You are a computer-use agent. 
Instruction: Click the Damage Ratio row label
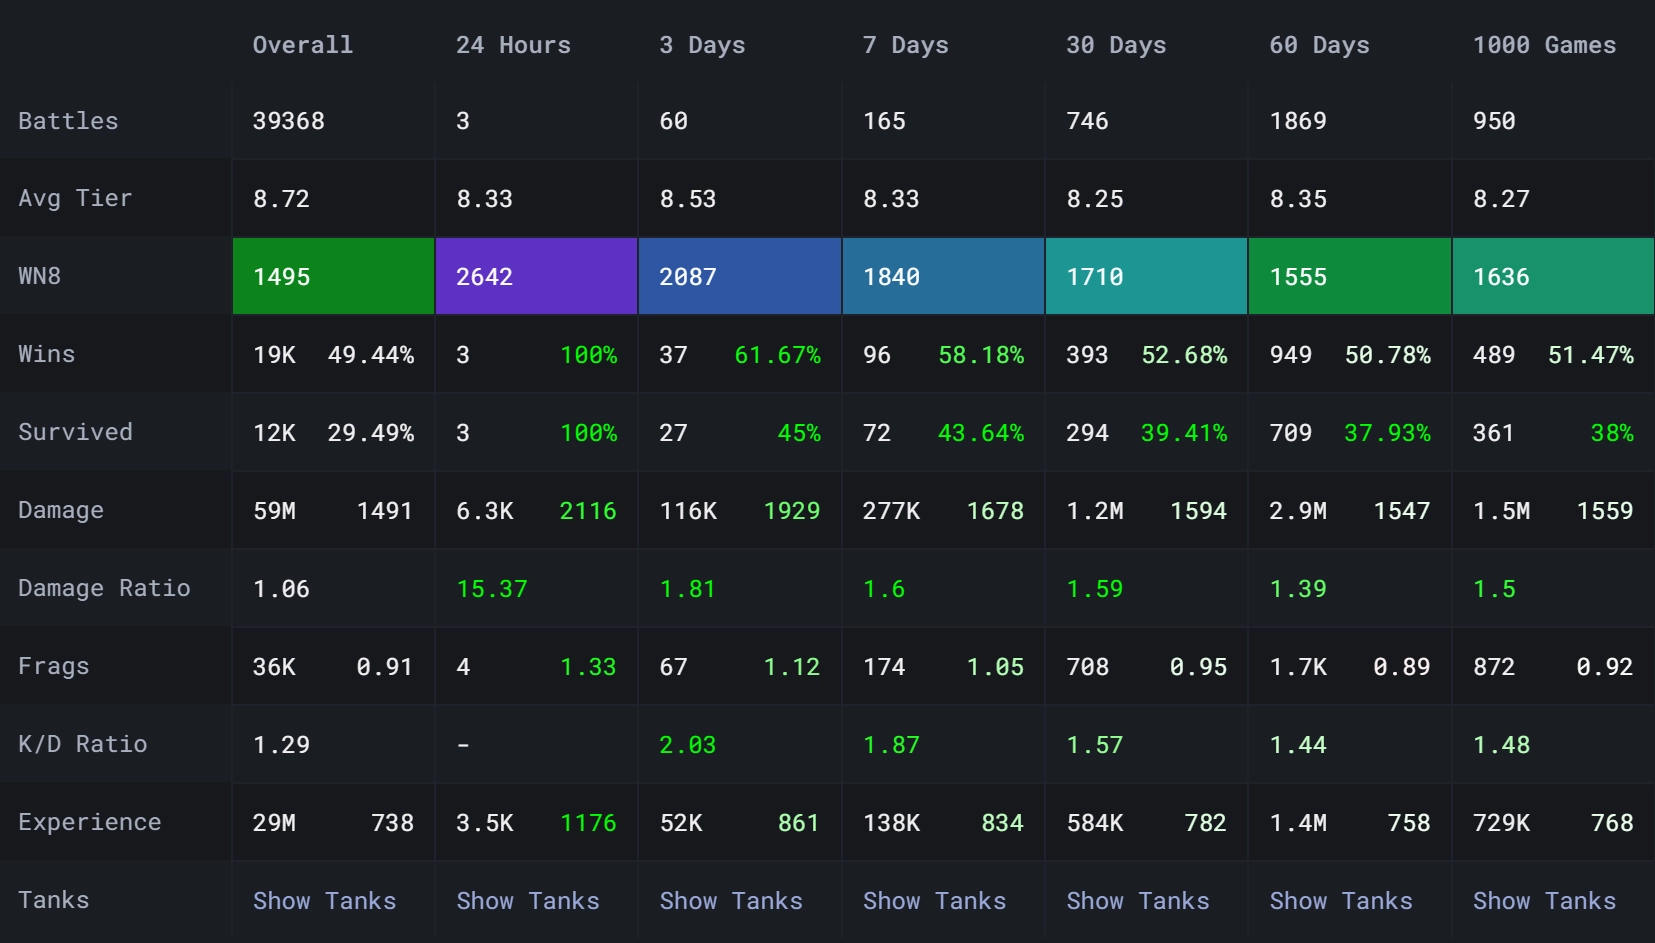(104, 588)
